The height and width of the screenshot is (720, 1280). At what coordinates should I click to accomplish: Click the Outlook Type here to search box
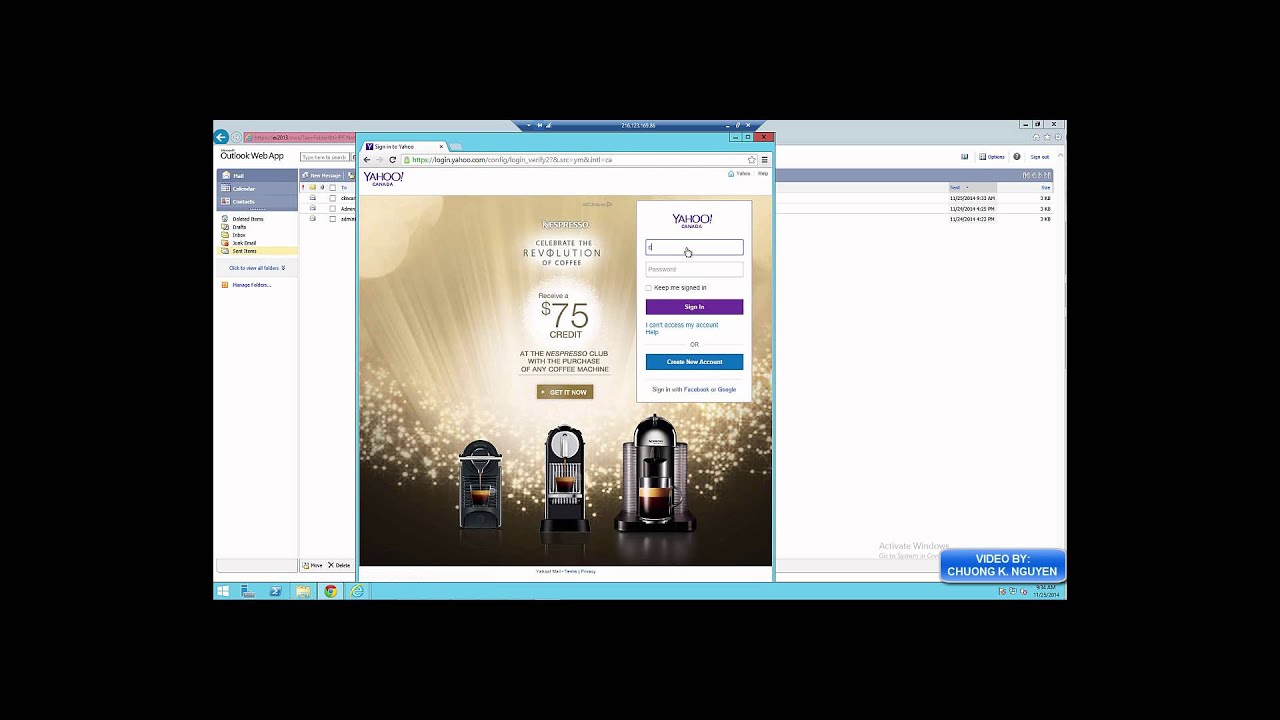pos(324,157)
